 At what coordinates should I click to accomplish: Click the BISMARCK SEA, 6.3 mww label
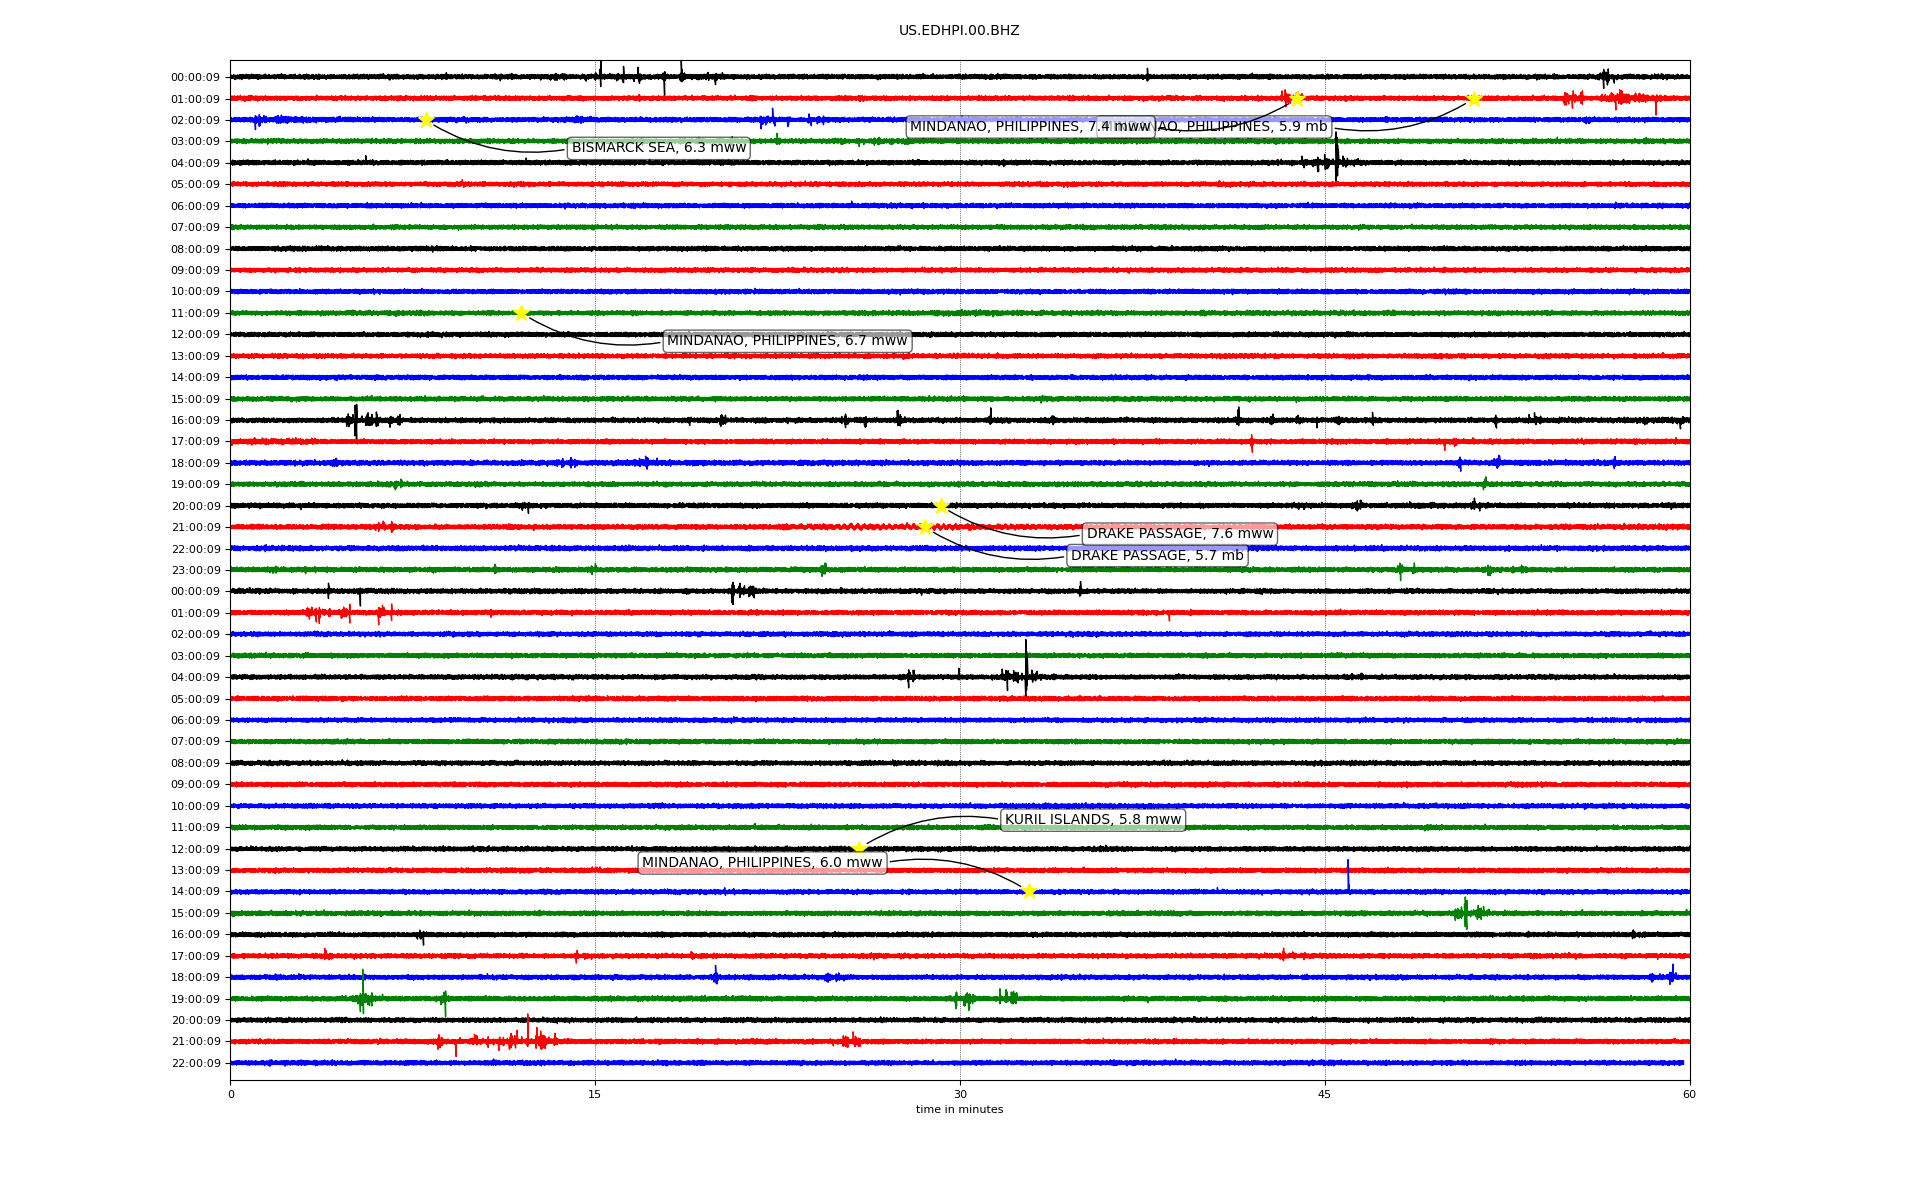(x=658, y=148)
